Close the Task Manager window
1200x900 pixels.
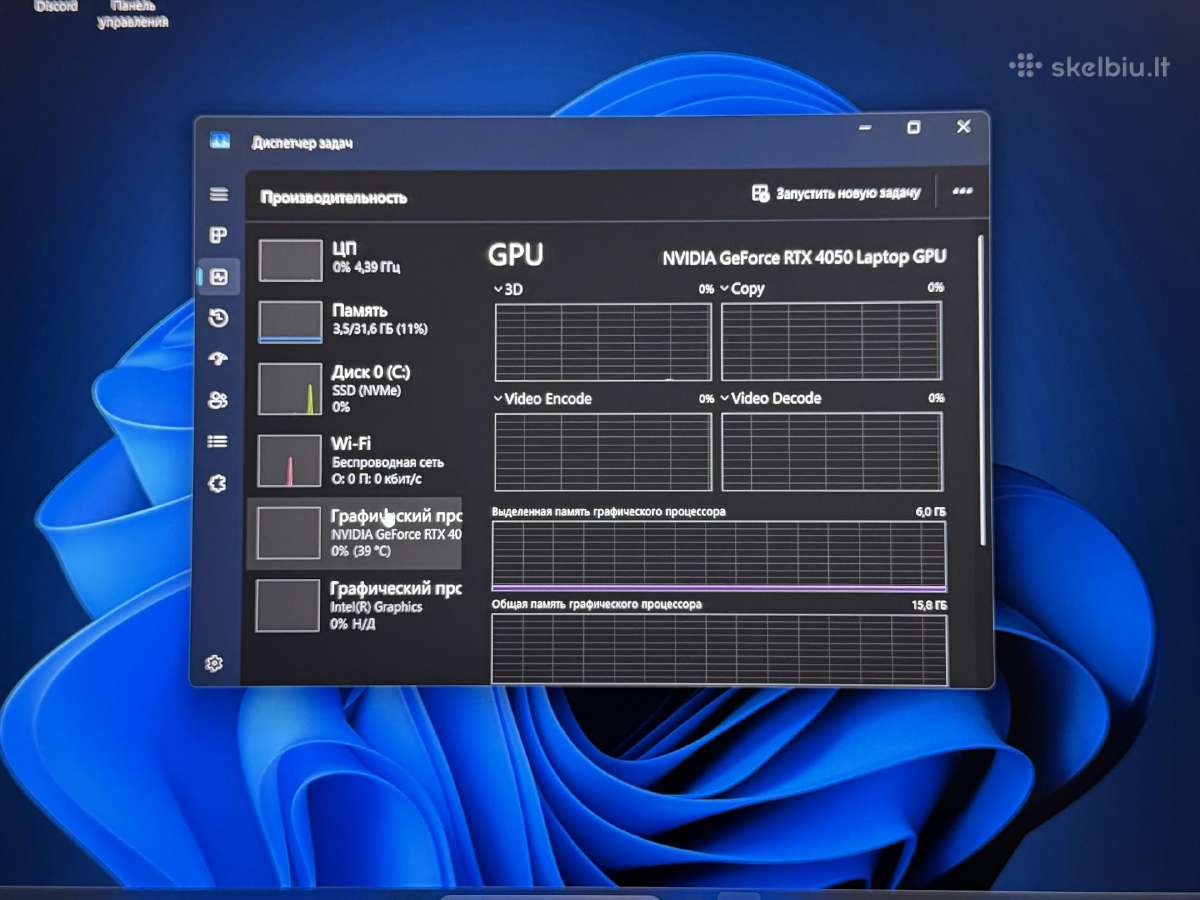[x=963, y=126]
